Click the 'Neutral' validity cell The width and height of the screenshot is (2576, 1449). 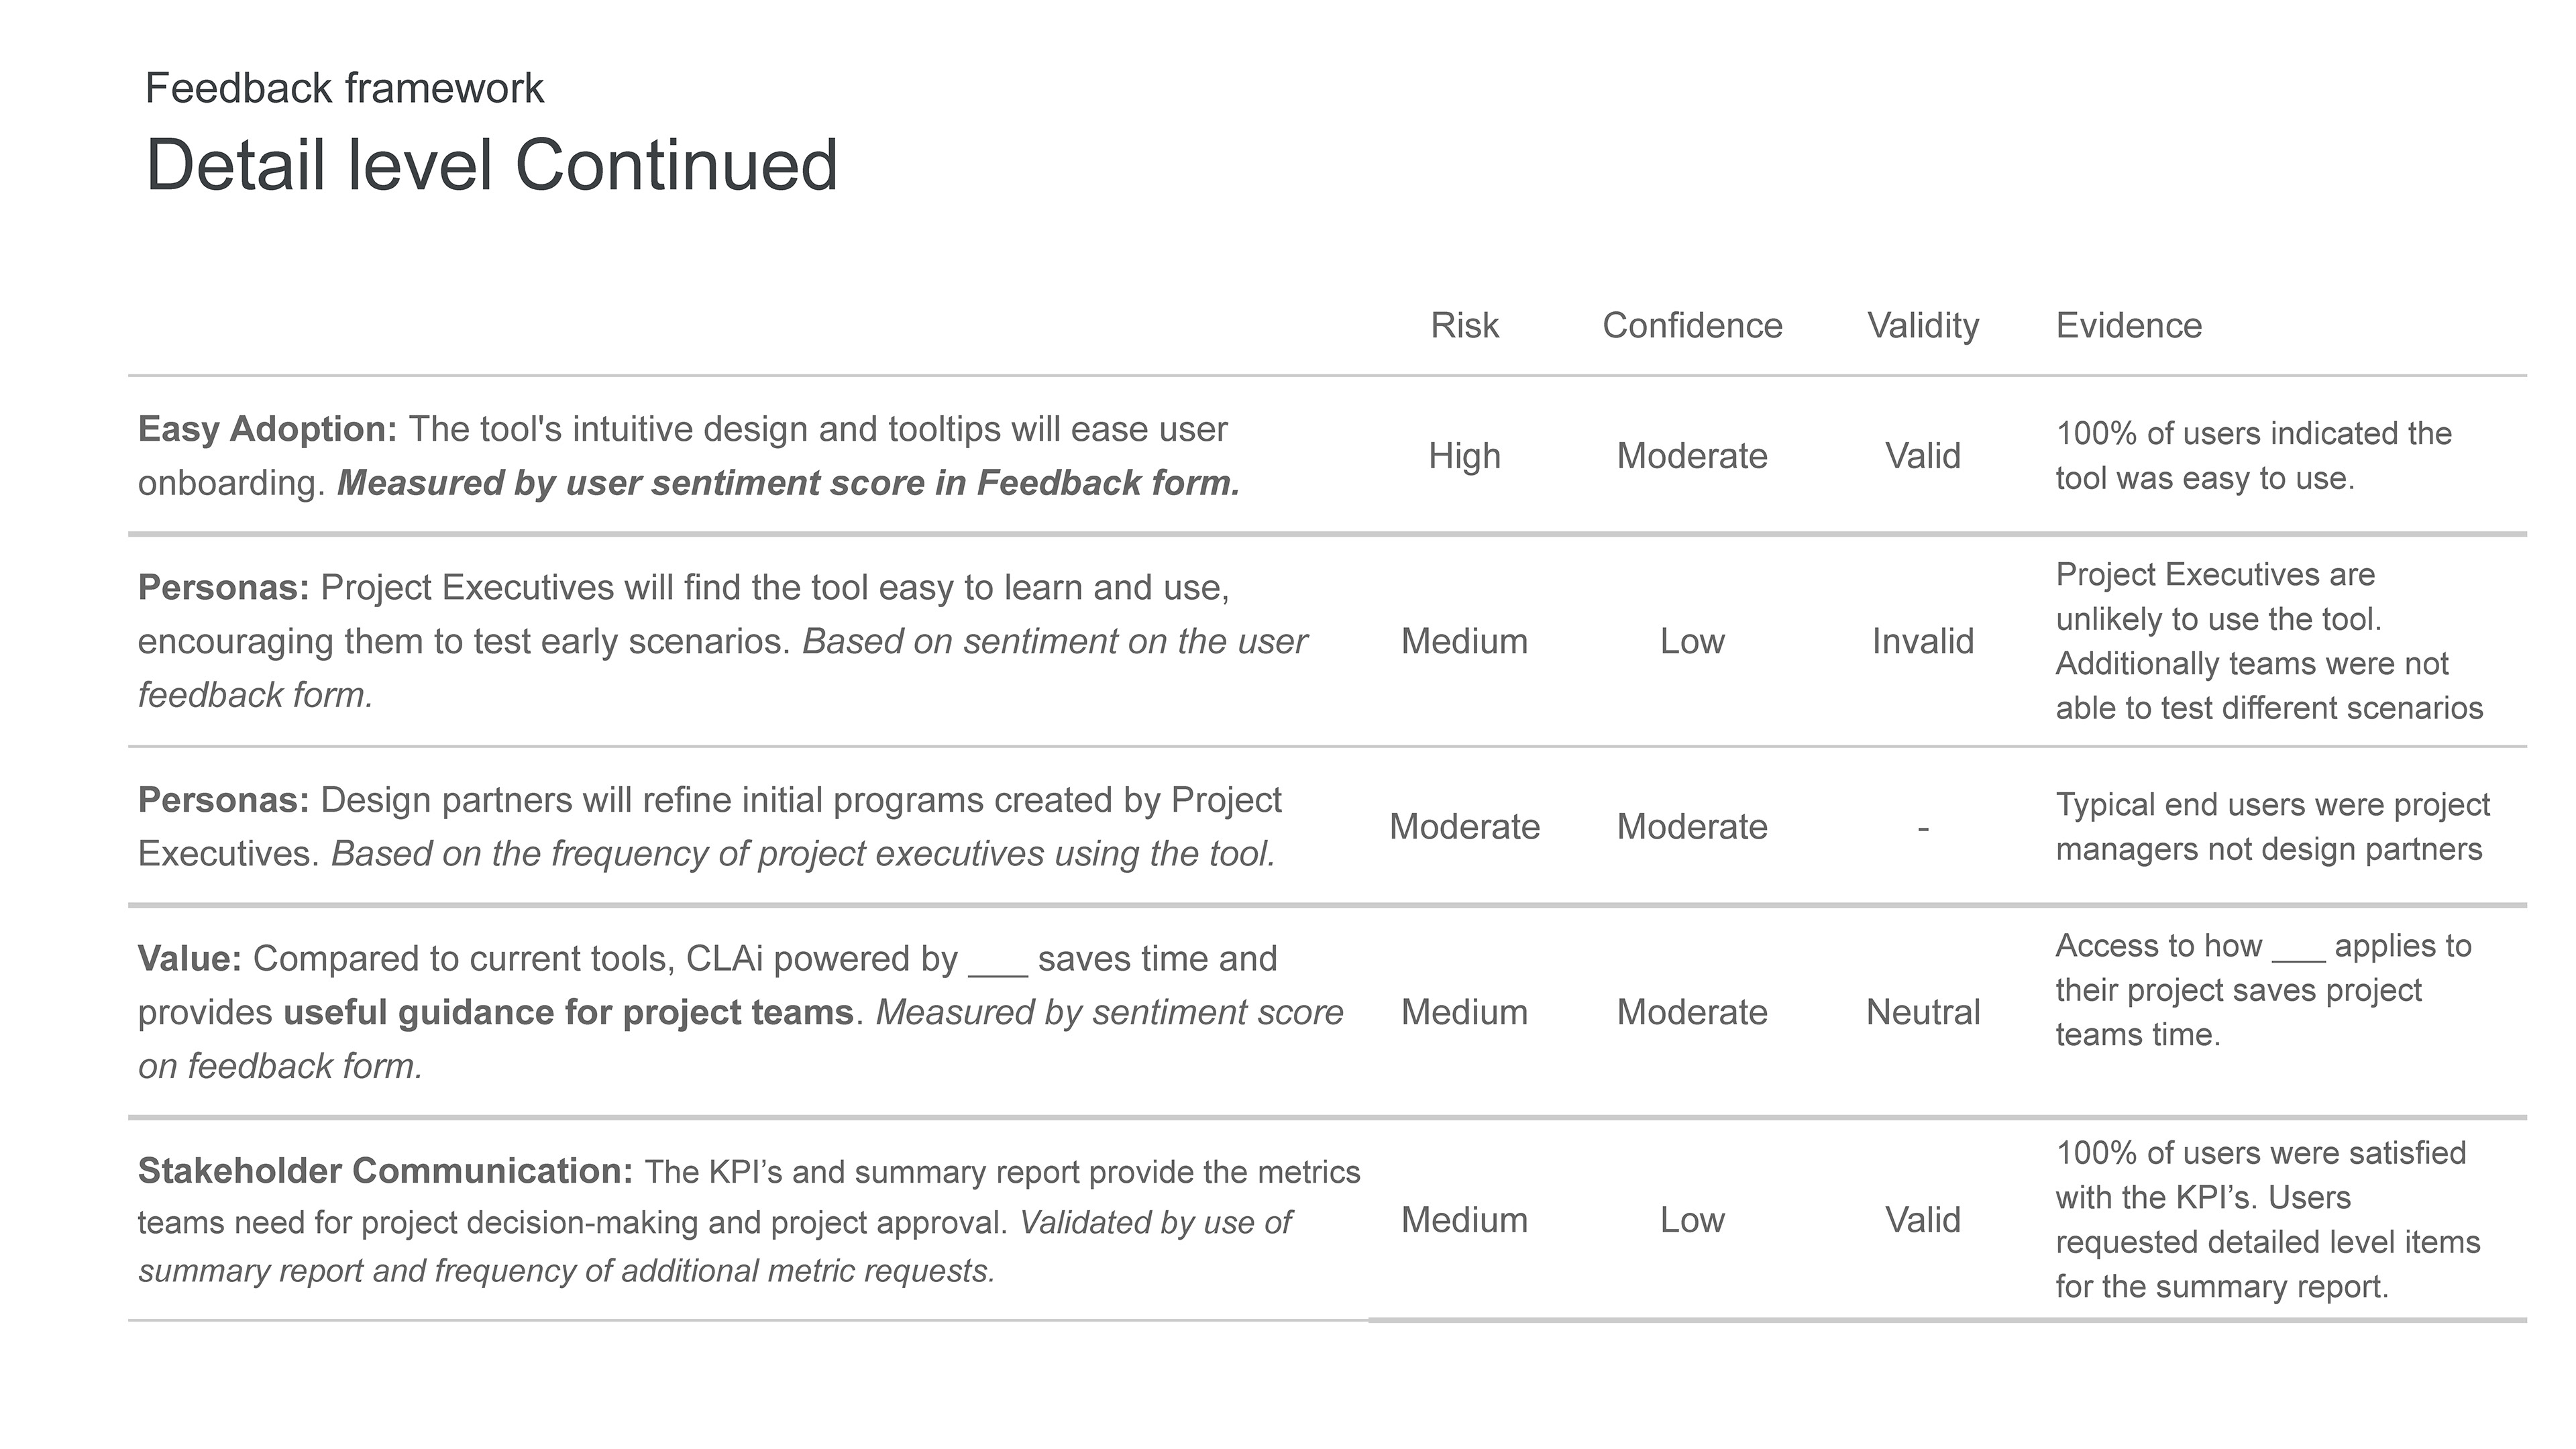tap(1922, 1012)
